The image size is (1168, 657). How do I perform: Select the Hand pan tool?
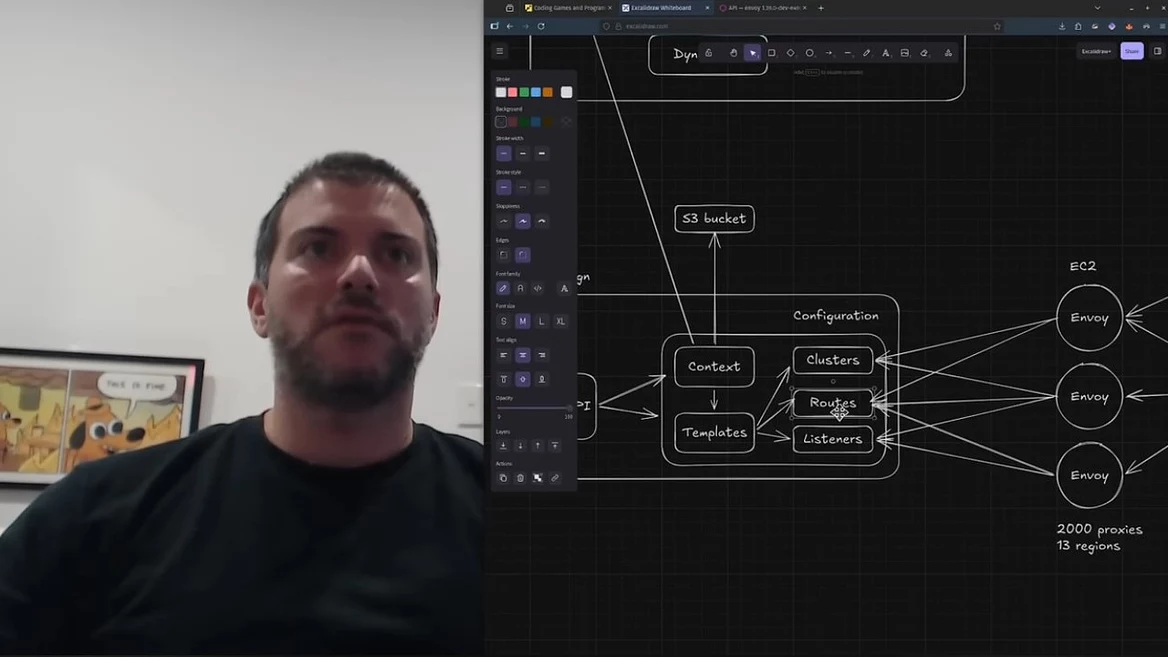coord(733,53)
